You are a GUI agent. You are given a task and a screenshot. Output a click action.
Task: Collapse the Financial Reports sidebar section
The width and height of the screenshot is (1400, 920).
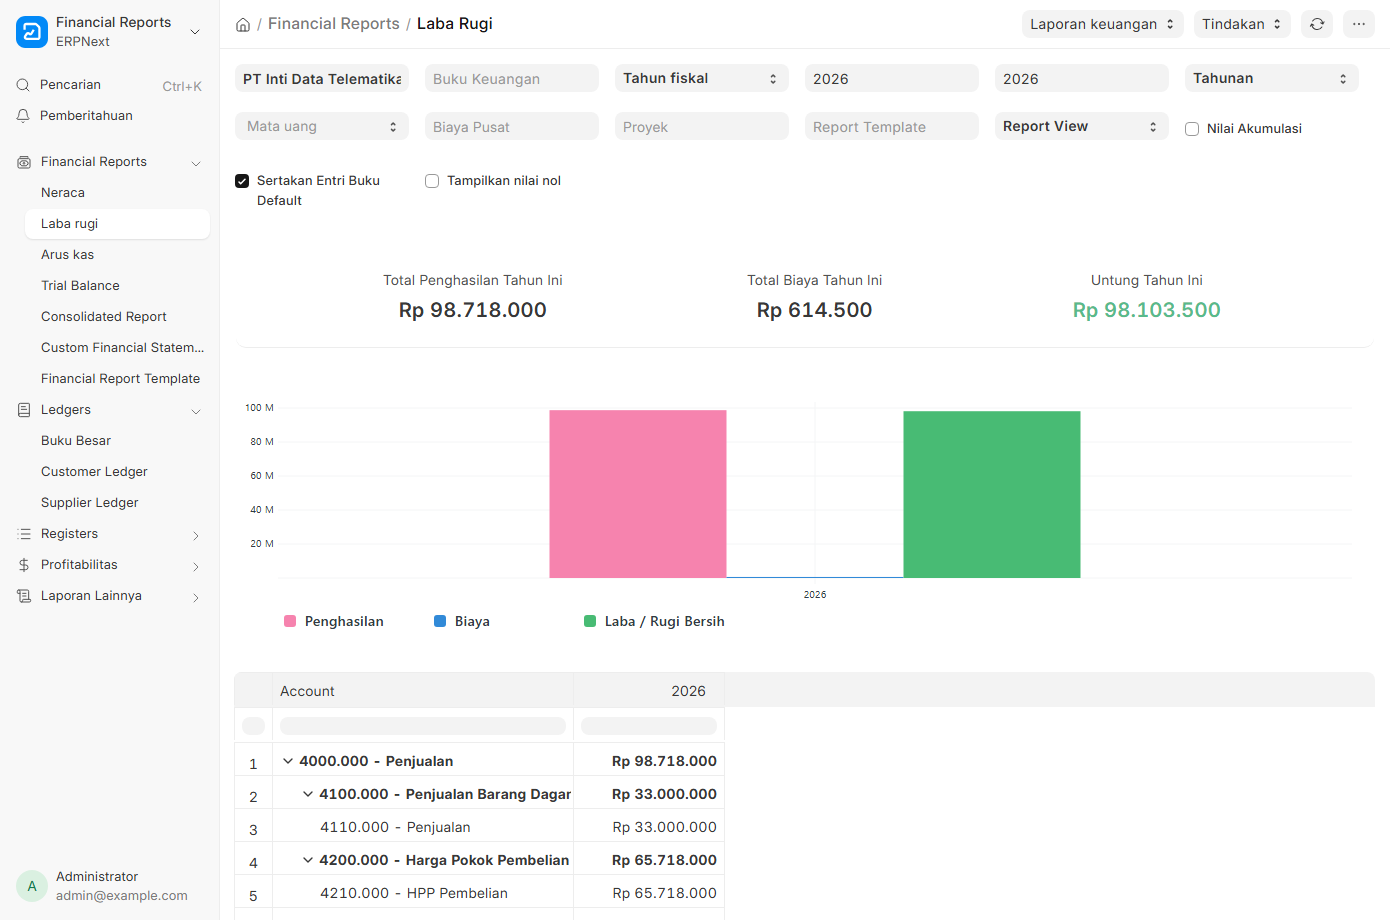pyautogui.click(x=196, y=163)
